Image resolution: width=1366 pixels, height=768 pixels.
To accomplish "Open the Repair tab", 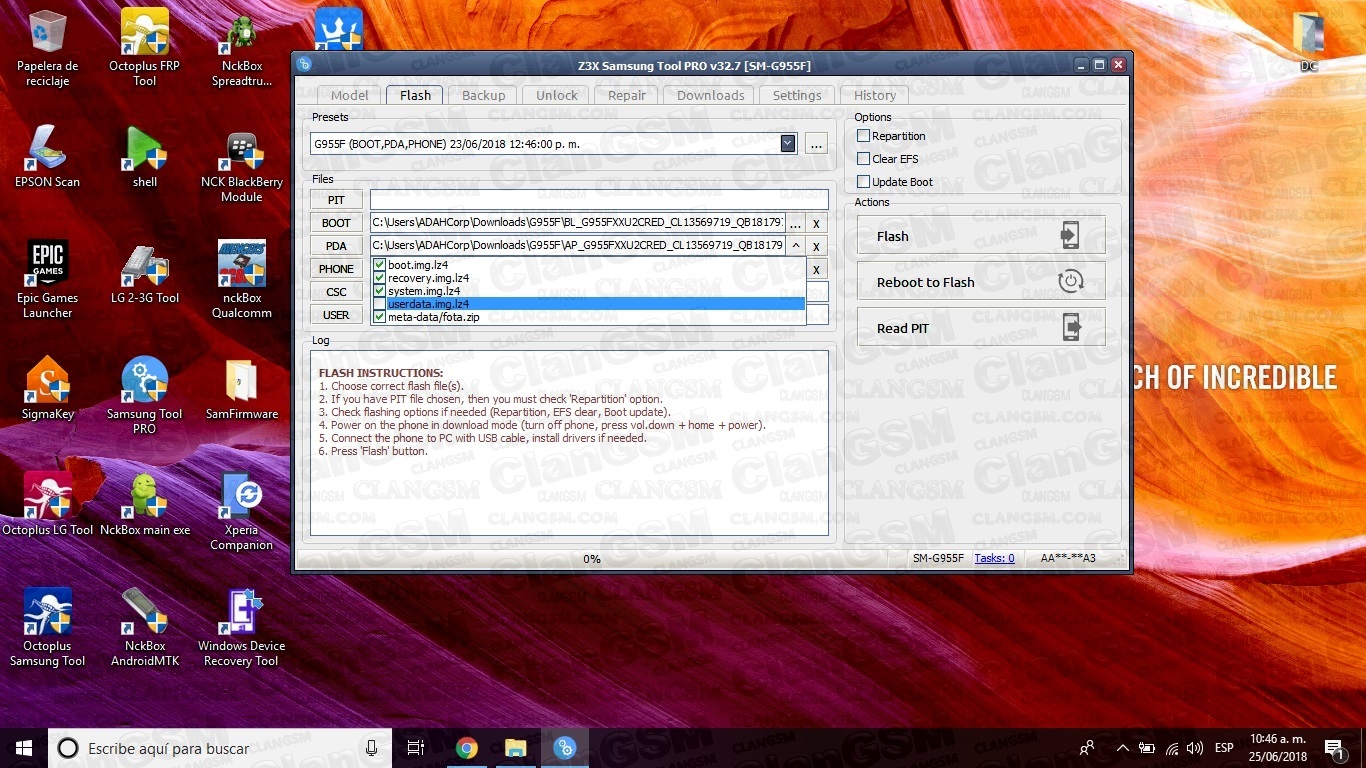I will [x=627, y=95].
